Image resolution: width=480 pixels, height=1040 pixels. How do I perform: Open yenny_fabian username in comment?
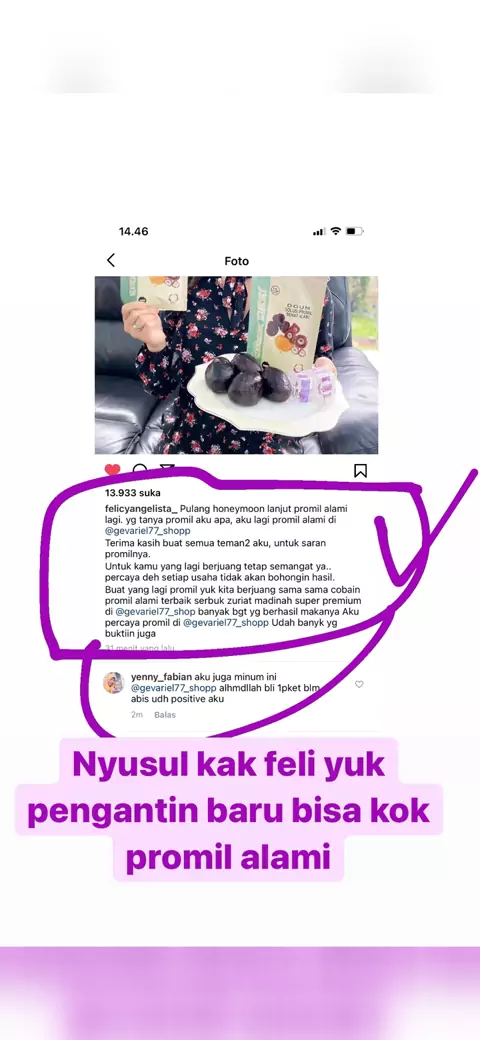(157, 677)
